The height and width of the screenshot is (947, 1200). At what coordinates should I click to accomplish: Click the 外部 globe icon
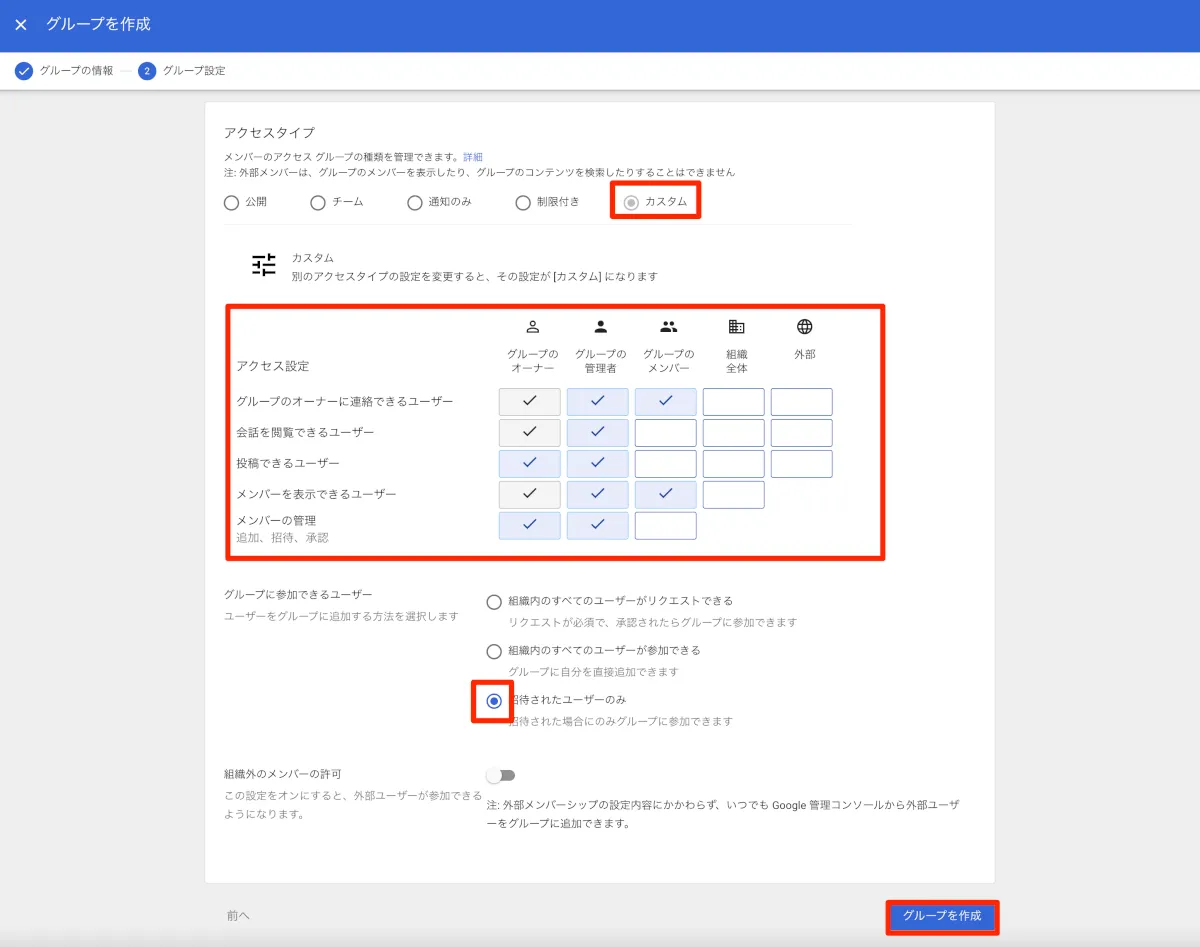point(804,326)
